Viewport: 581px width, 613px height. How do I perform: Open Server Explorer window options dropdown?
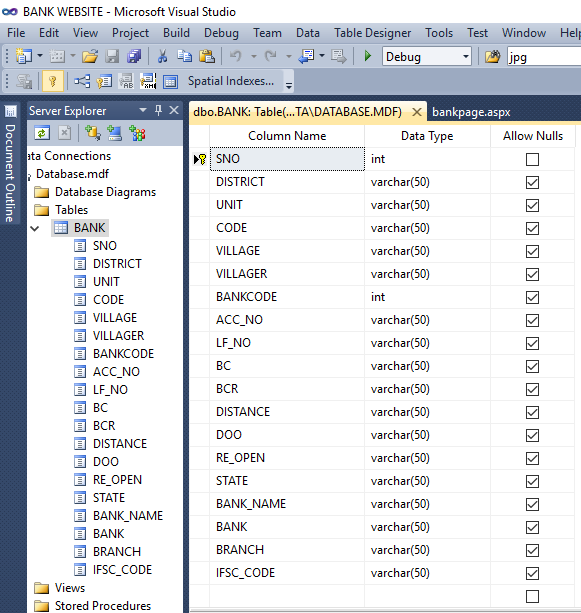coord(143,111)
